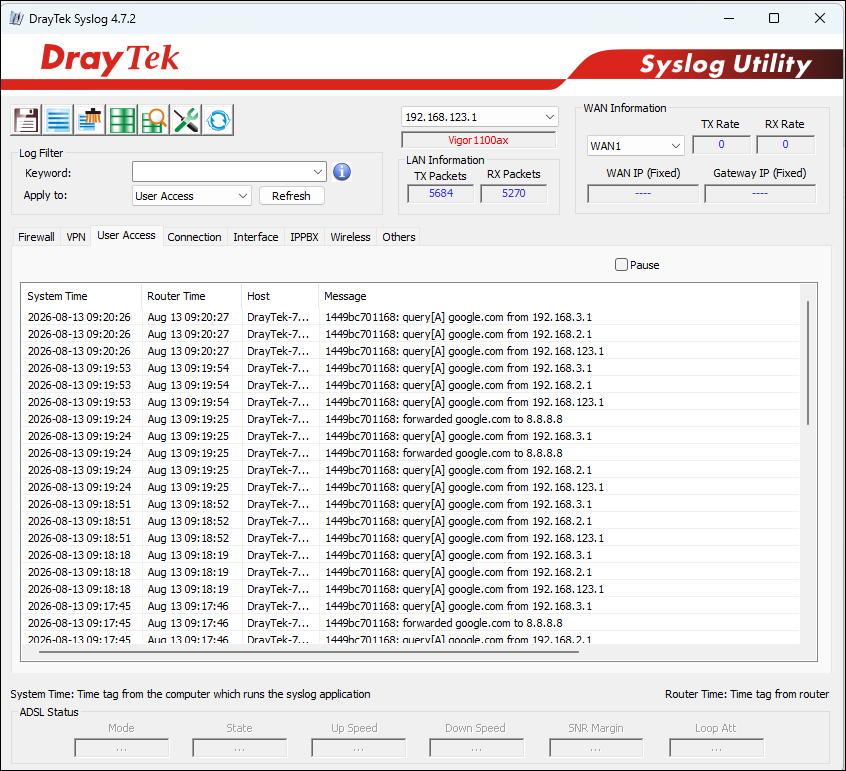
Task: Switch to the Firewall tab
Action: pyautogui.click(x=36, y=237)
